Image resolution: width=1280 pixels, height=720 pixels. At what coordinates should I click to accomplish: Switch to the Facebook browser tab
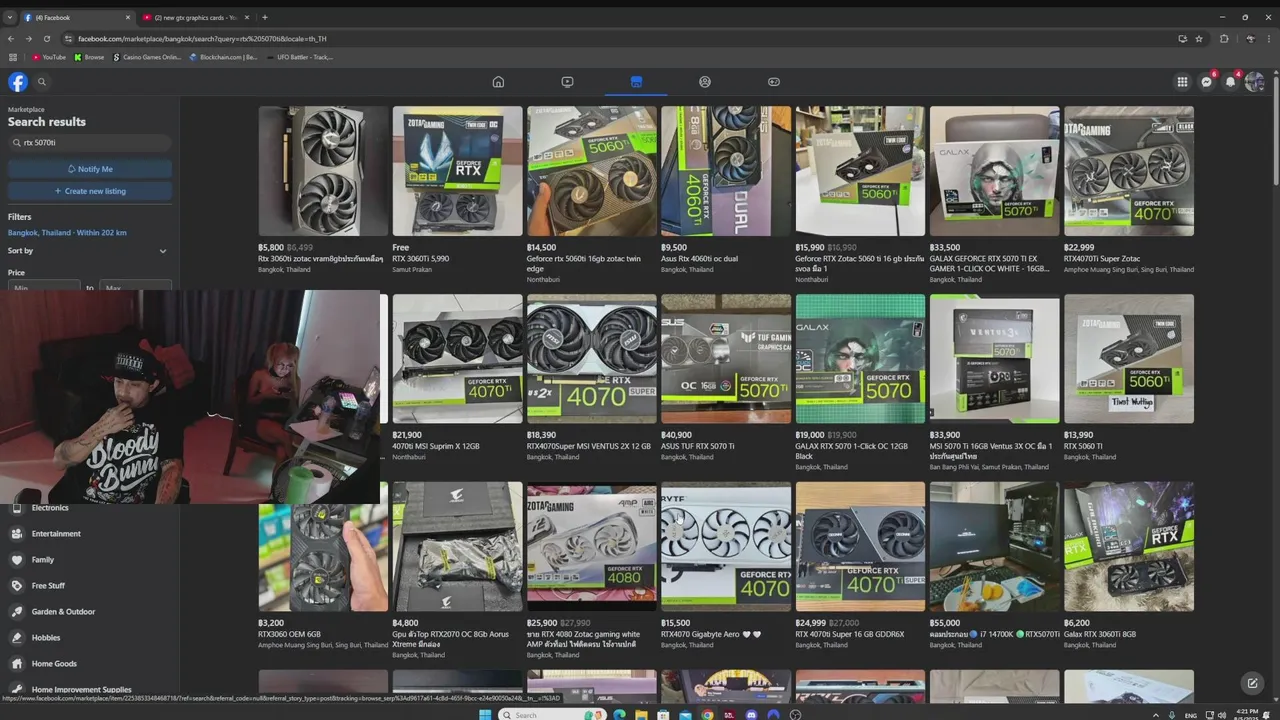click(76, 17)
